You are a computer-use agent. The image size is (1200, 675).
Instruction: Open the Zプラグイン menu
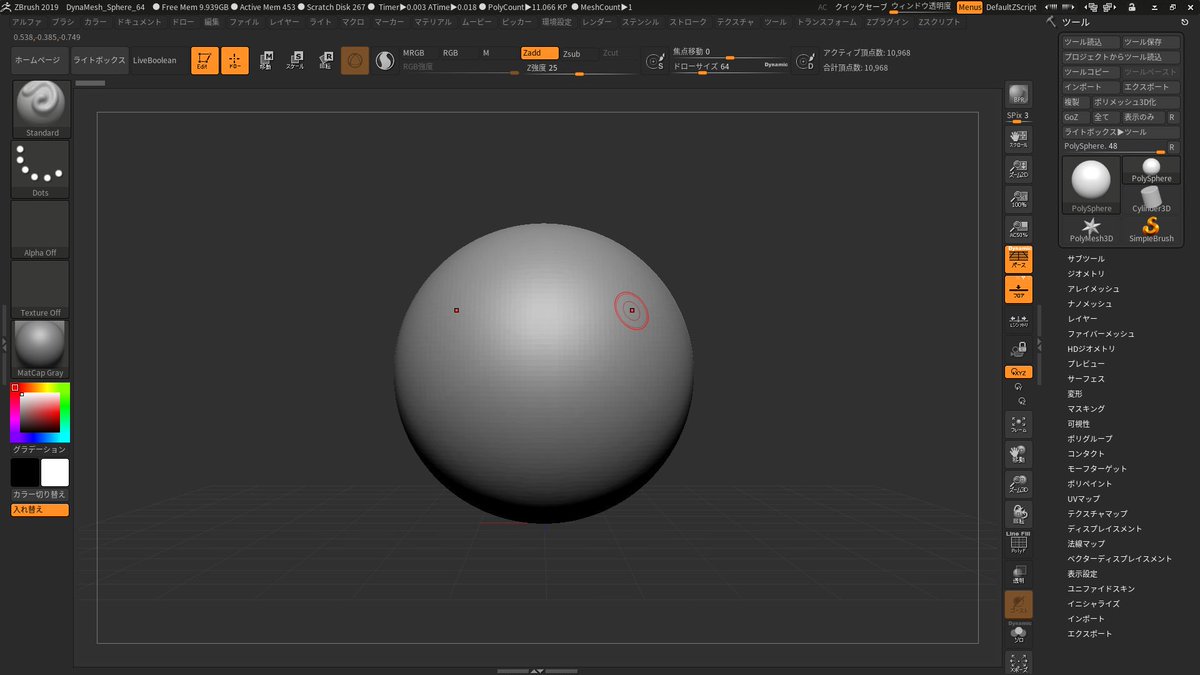(x=887, y=21)
